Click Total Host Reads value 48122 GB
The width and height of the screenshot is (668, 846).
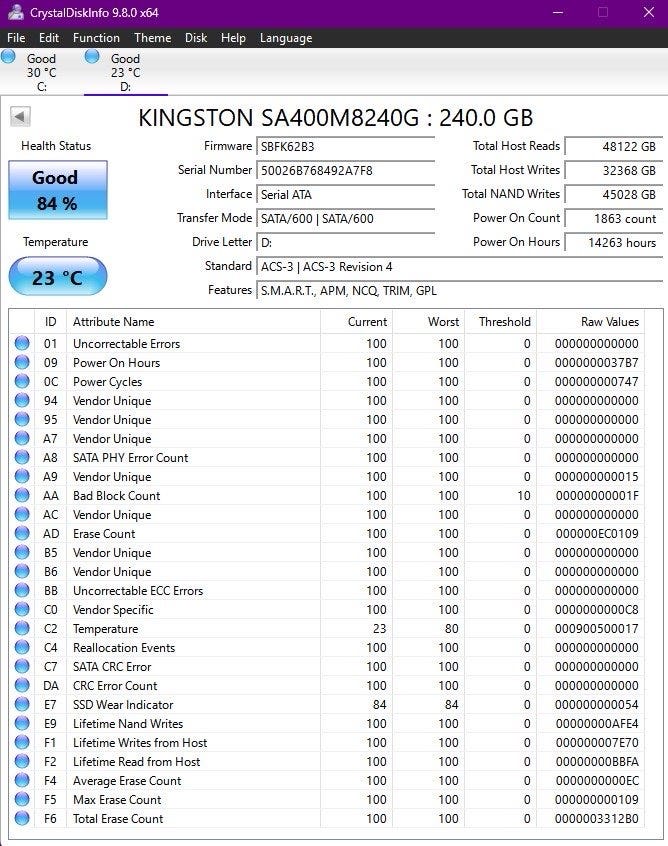614,146
